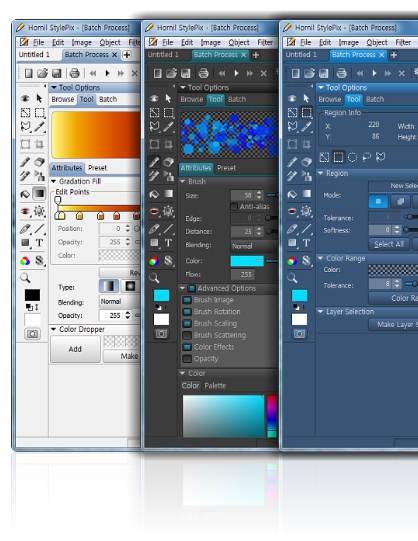Open the Blending dropdown set to Normal in brush panel
The image size is (418, 541).
pos(254,246)
